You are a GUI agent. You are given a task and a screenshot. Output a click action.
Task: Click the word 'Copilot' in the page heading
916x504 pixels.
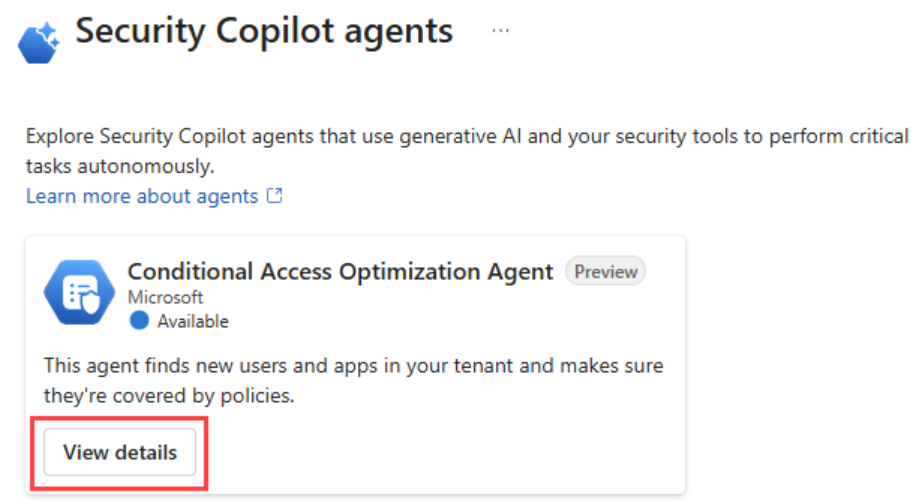point(271,31)
